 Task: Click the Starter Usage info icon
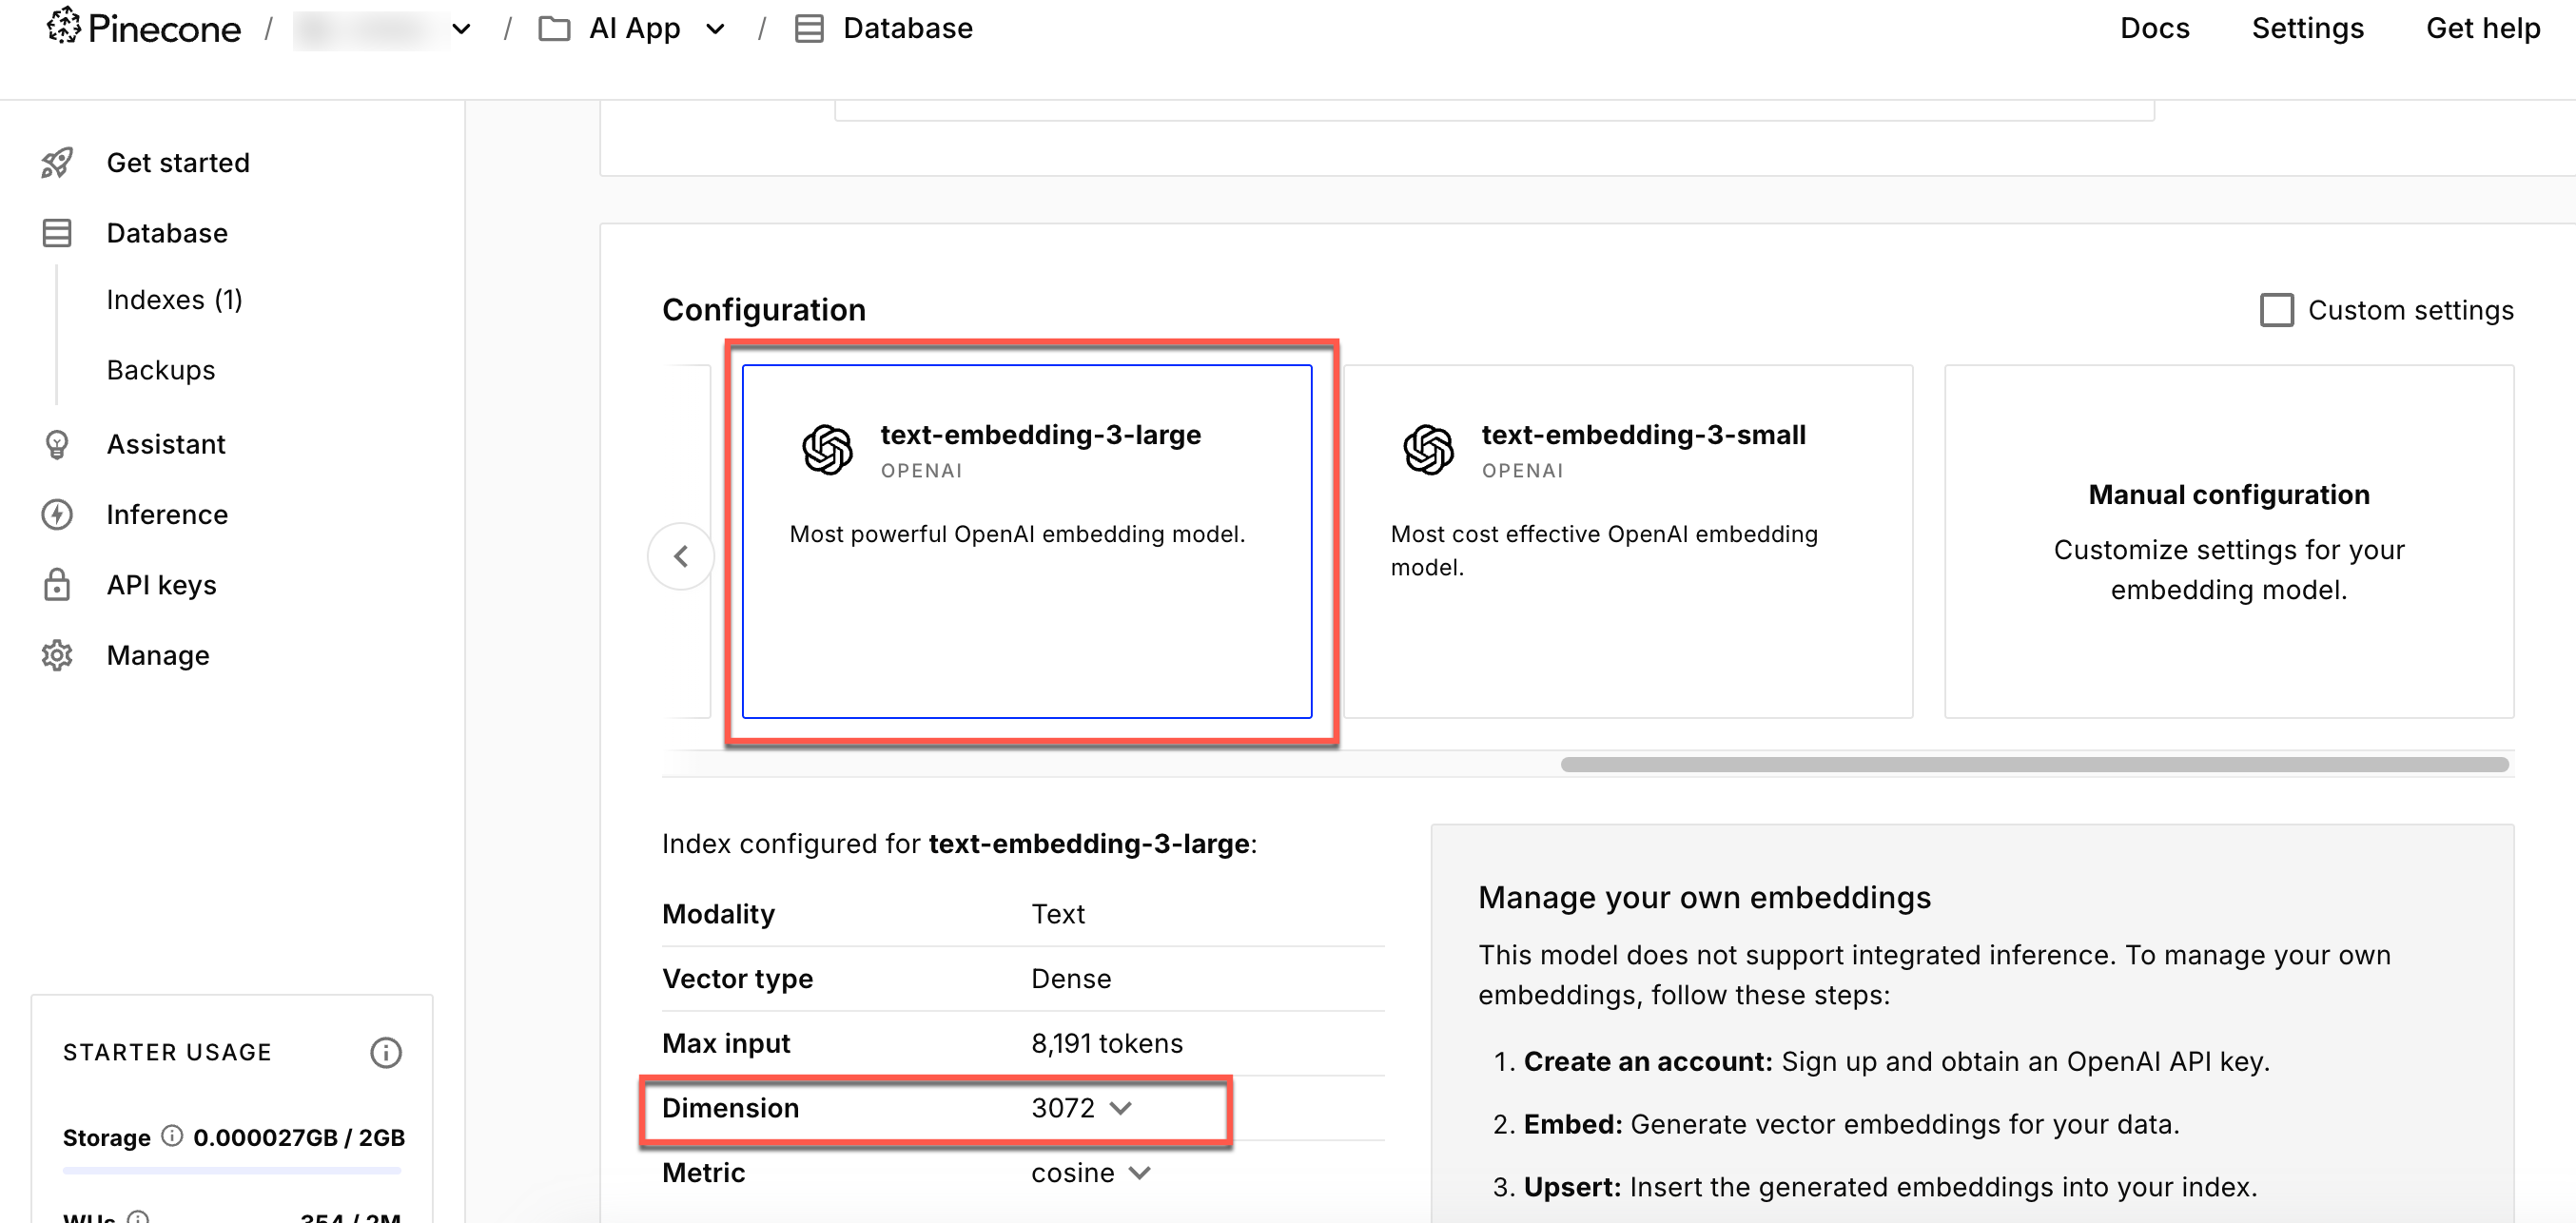(386, 1052)
